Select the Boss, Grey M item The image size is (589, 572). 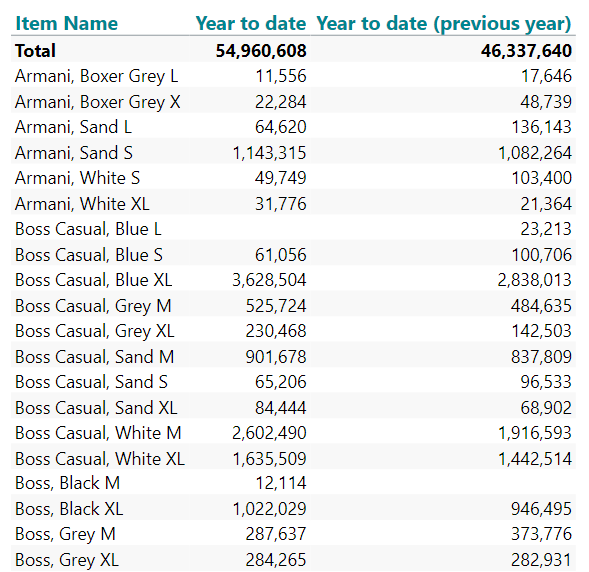click(x=65, y=534)
